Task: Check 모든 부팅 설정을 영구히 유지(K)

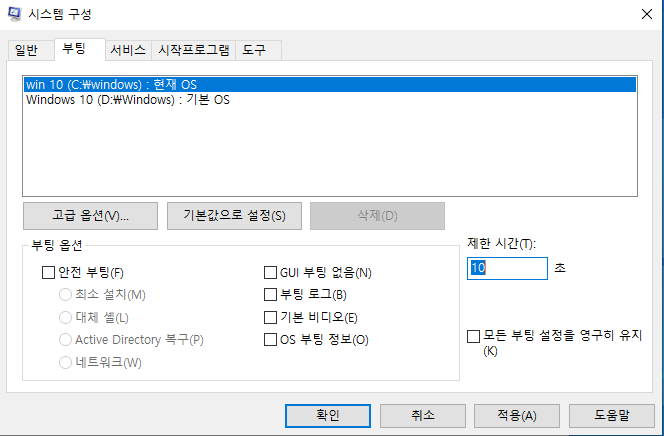Action: point(473,337)
